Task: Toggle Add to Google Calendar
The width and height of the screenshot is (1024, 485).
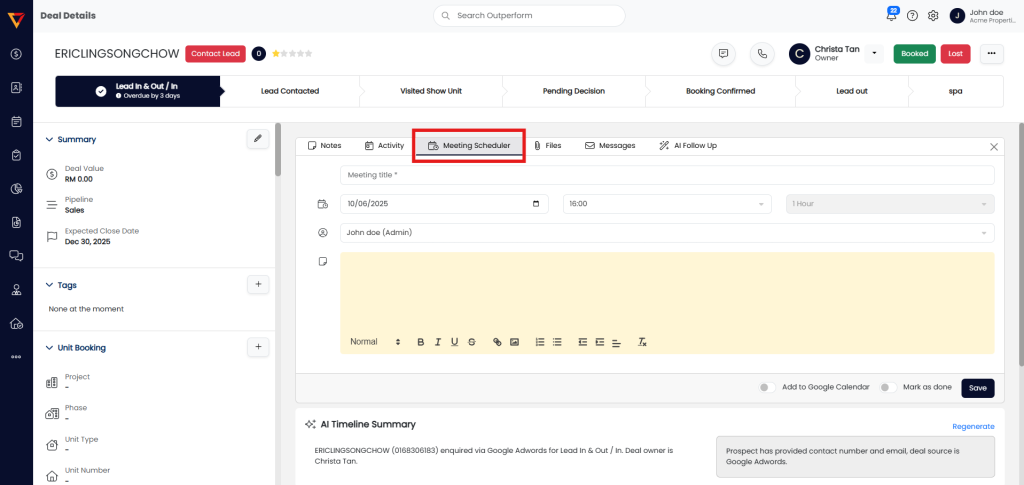Action: 767,387
